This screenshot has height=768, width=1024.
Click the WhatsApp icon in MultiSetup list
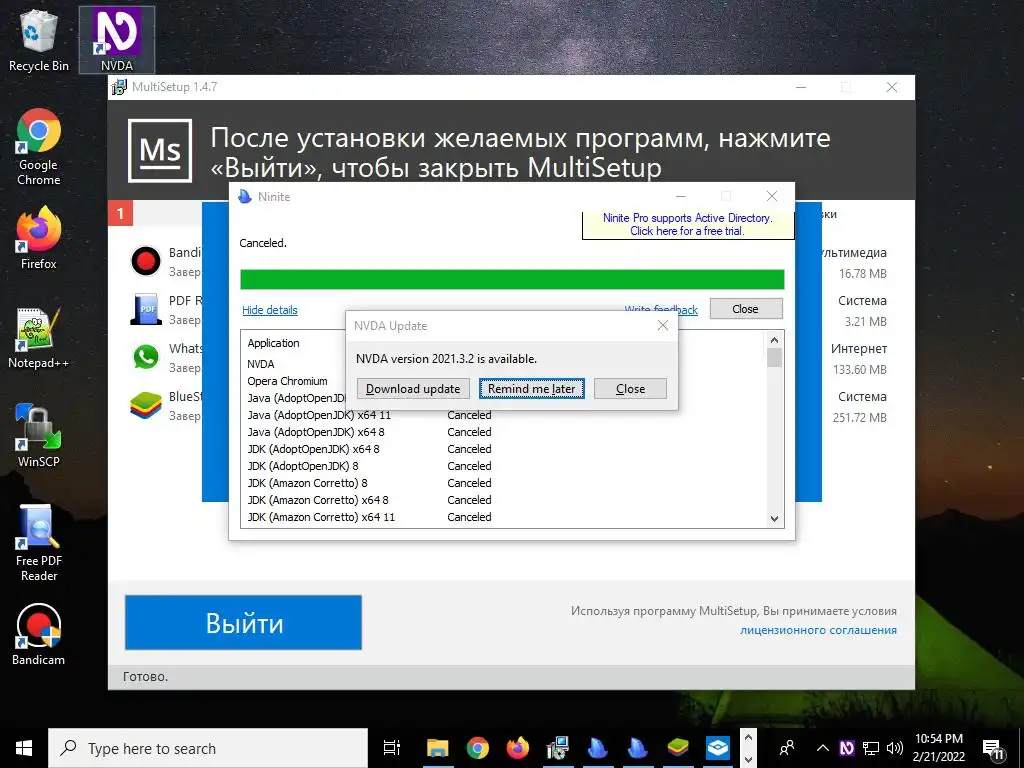coord(146,357)
